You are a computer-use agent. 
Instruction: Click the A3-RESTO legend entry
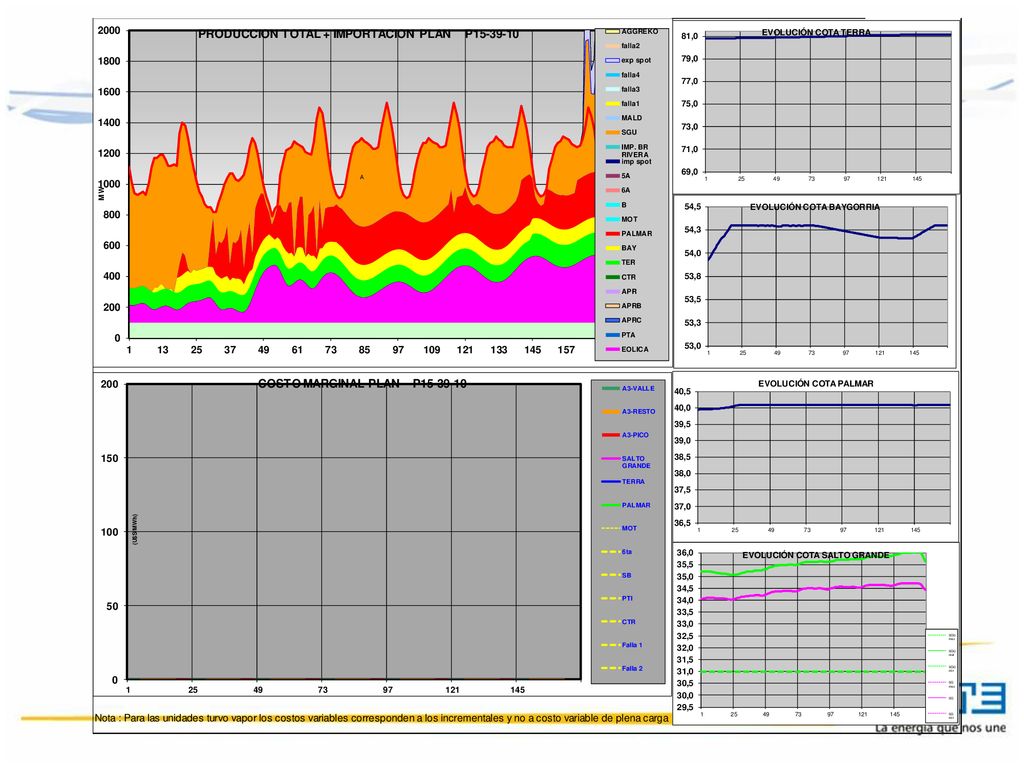(x=628, y=412)
